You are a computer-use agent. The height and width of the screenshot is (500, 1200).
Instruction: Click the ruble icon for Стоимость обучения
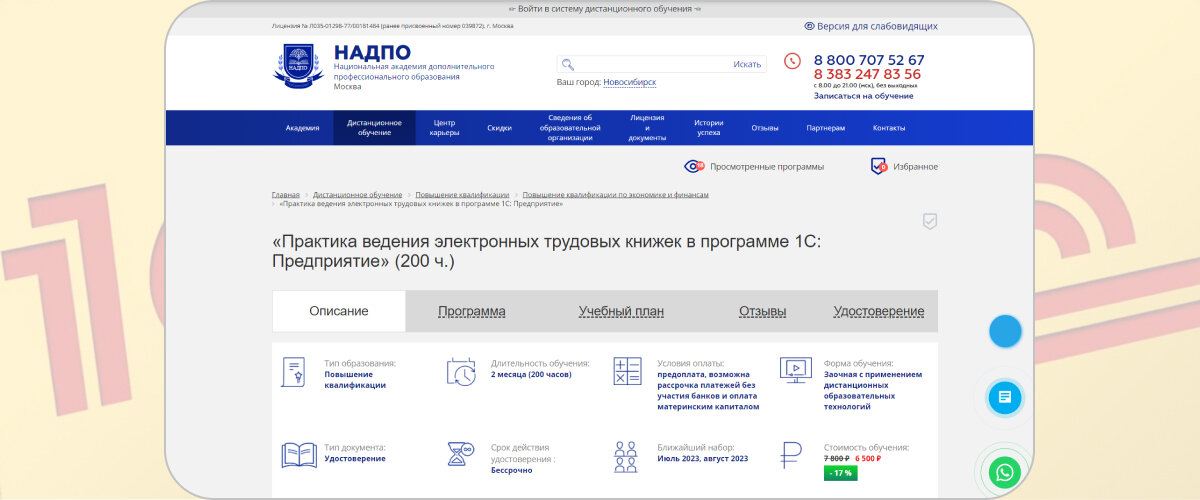click(x=793, y=456)
